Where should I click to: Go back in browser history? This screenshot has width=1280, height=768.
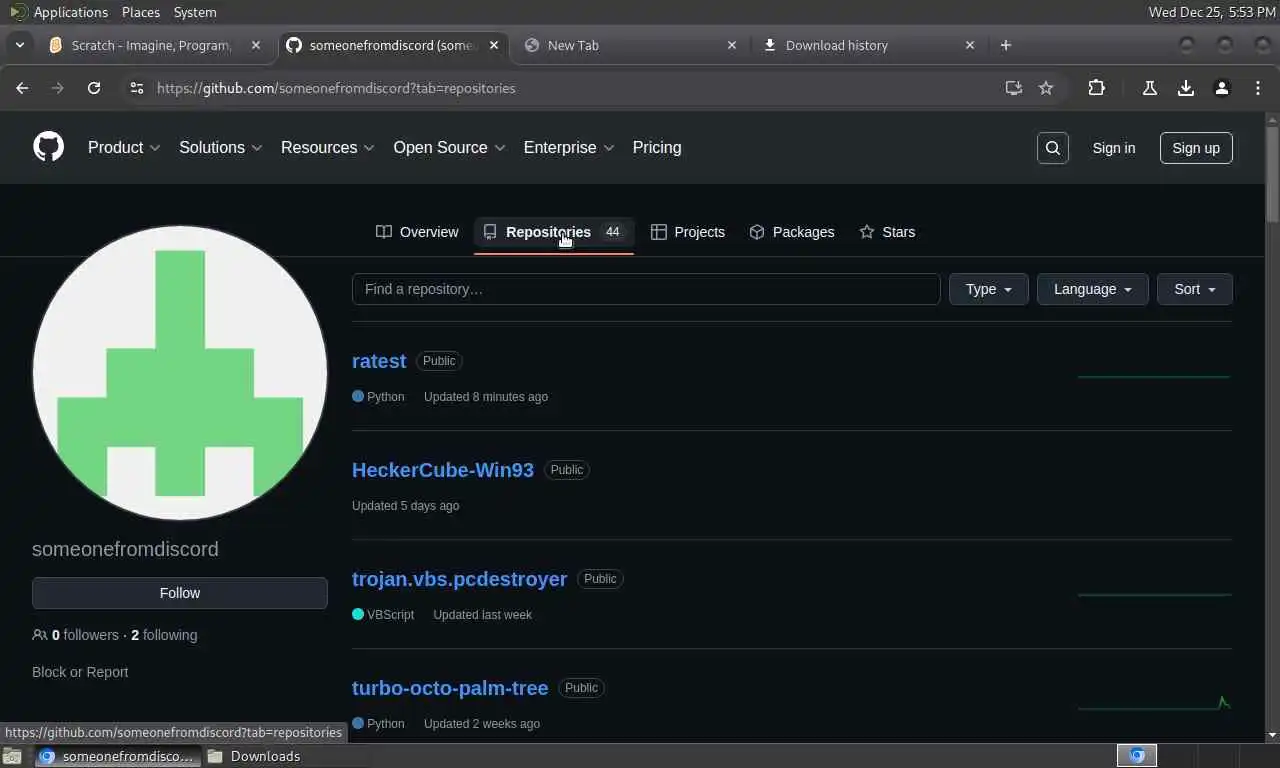(22, 88)
